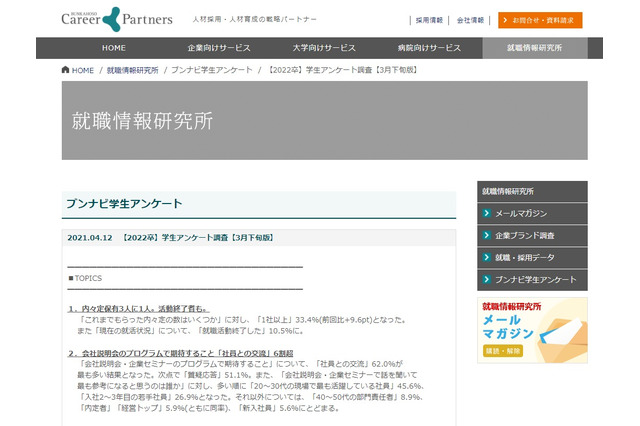The image size is (640, 426).
Task: Select 企業ブランド調査 sidebar item
Action: point(532,235)
